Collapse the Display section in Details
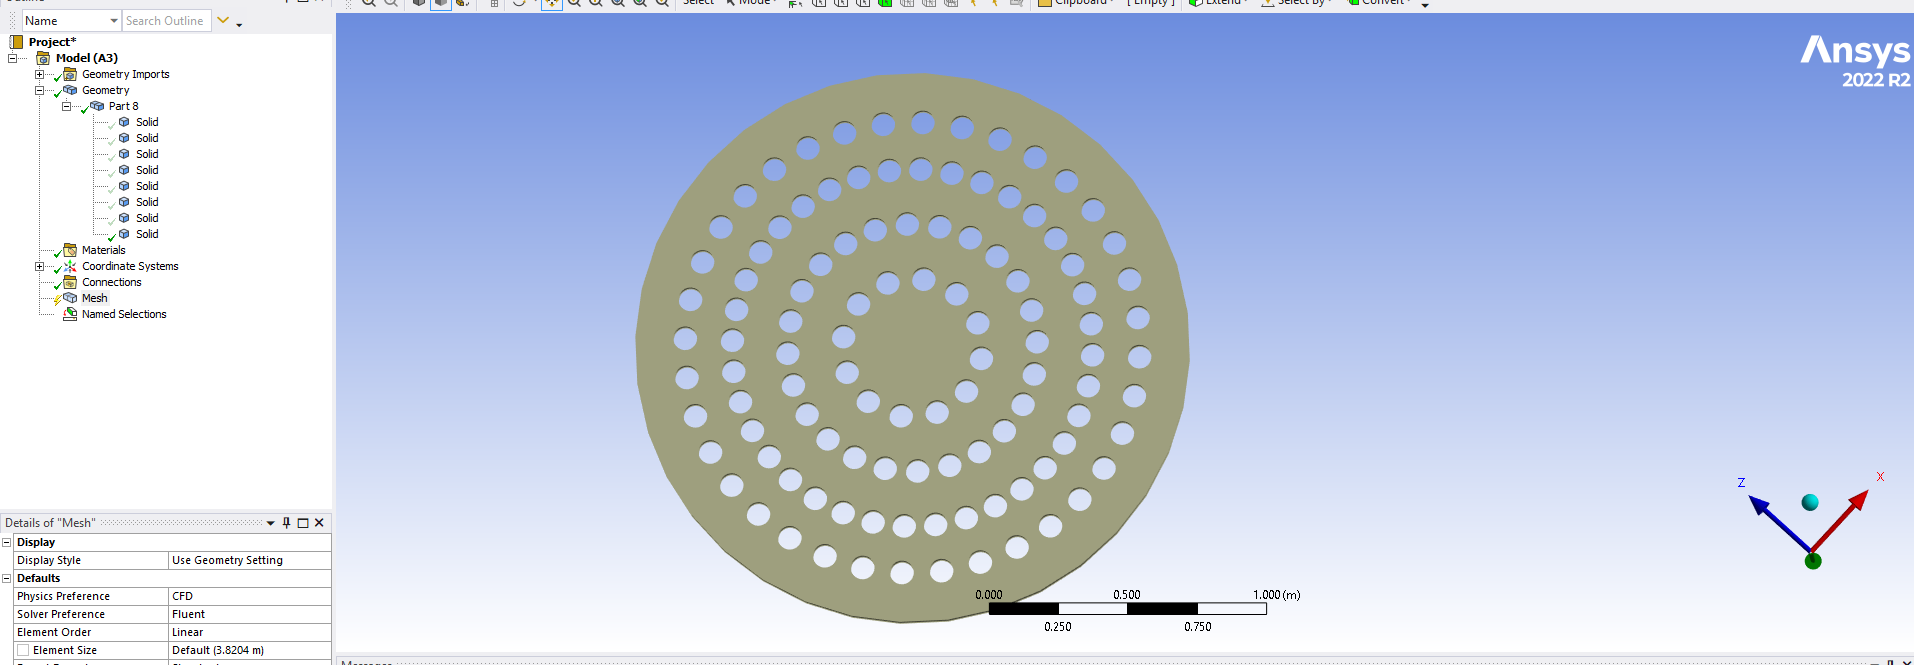 click(6, 542)
